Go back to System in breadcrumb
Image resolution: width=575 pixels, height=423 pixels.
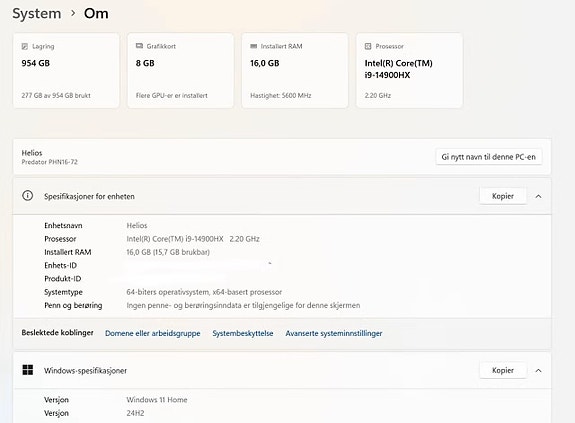[x=37, y=14]
